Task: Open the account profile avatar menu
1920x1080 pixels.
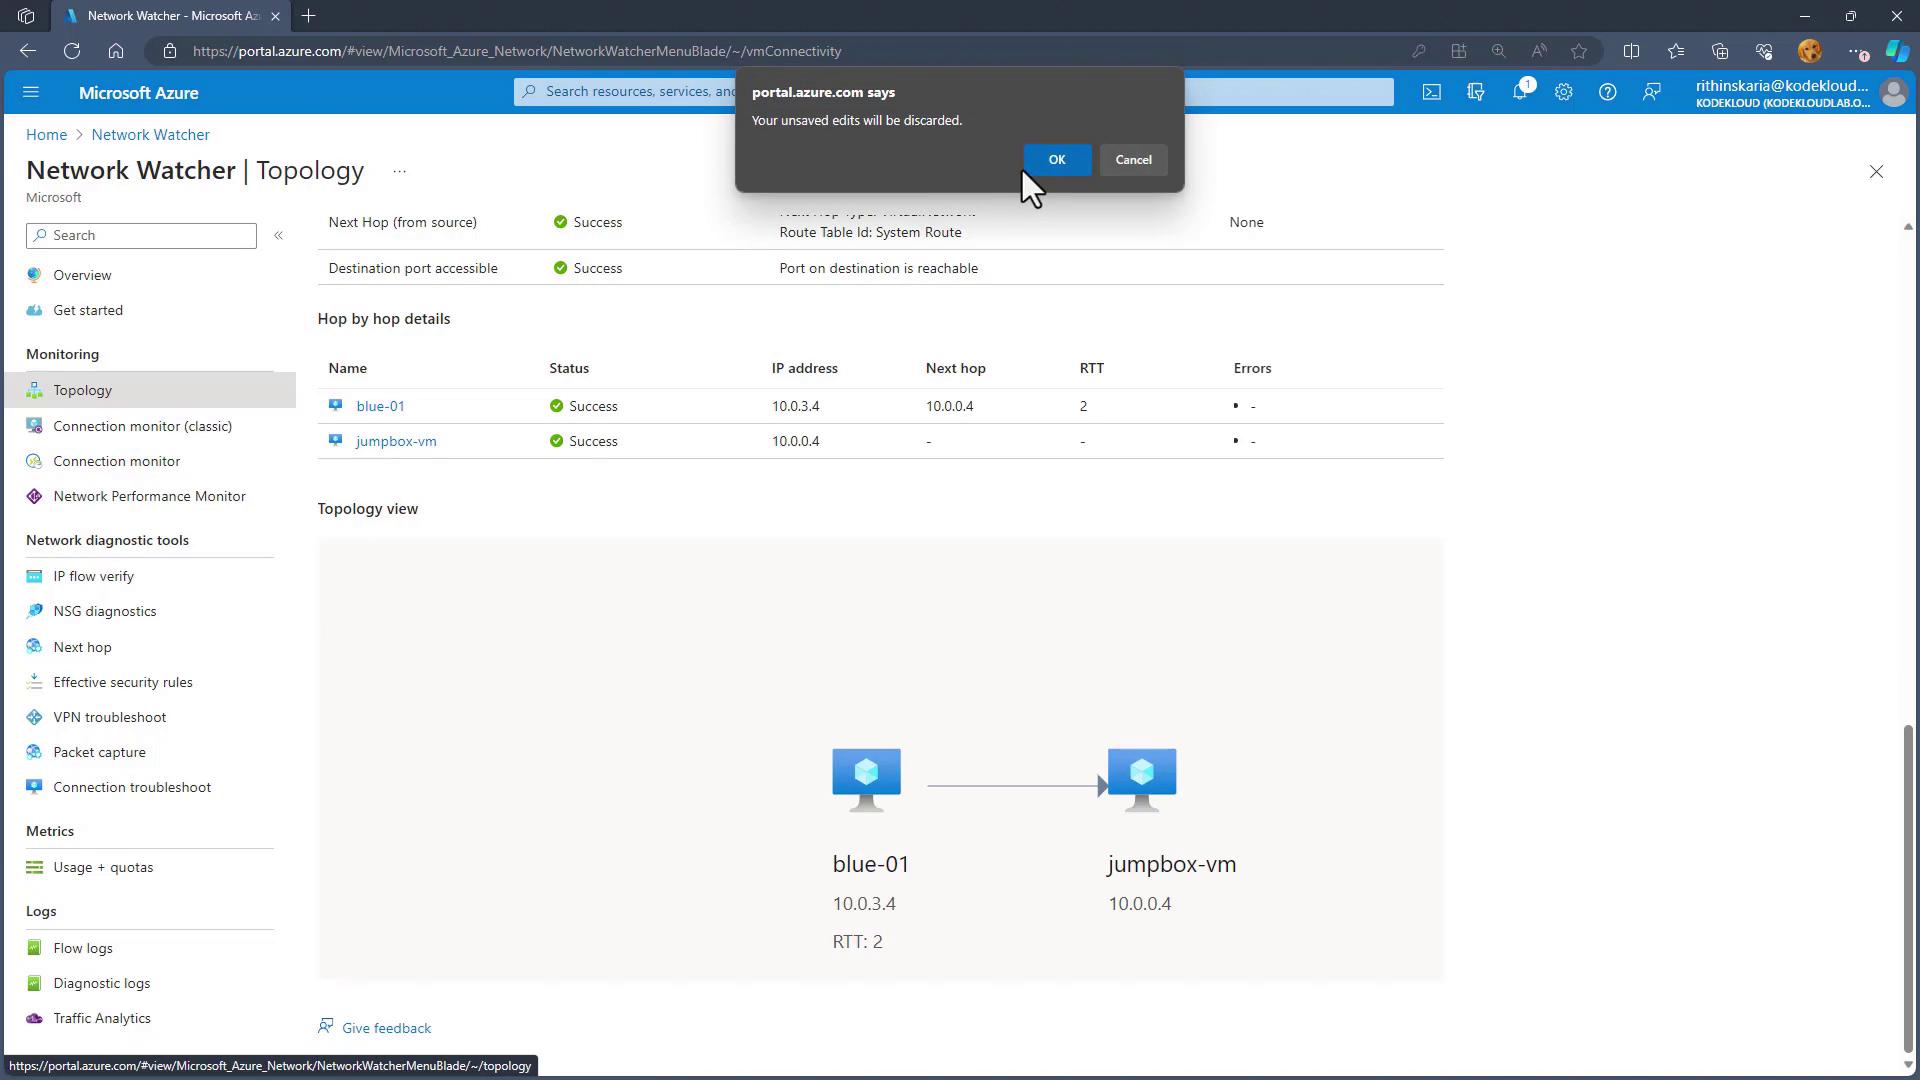Action: pyautogui.click(x=1892, y=92)
